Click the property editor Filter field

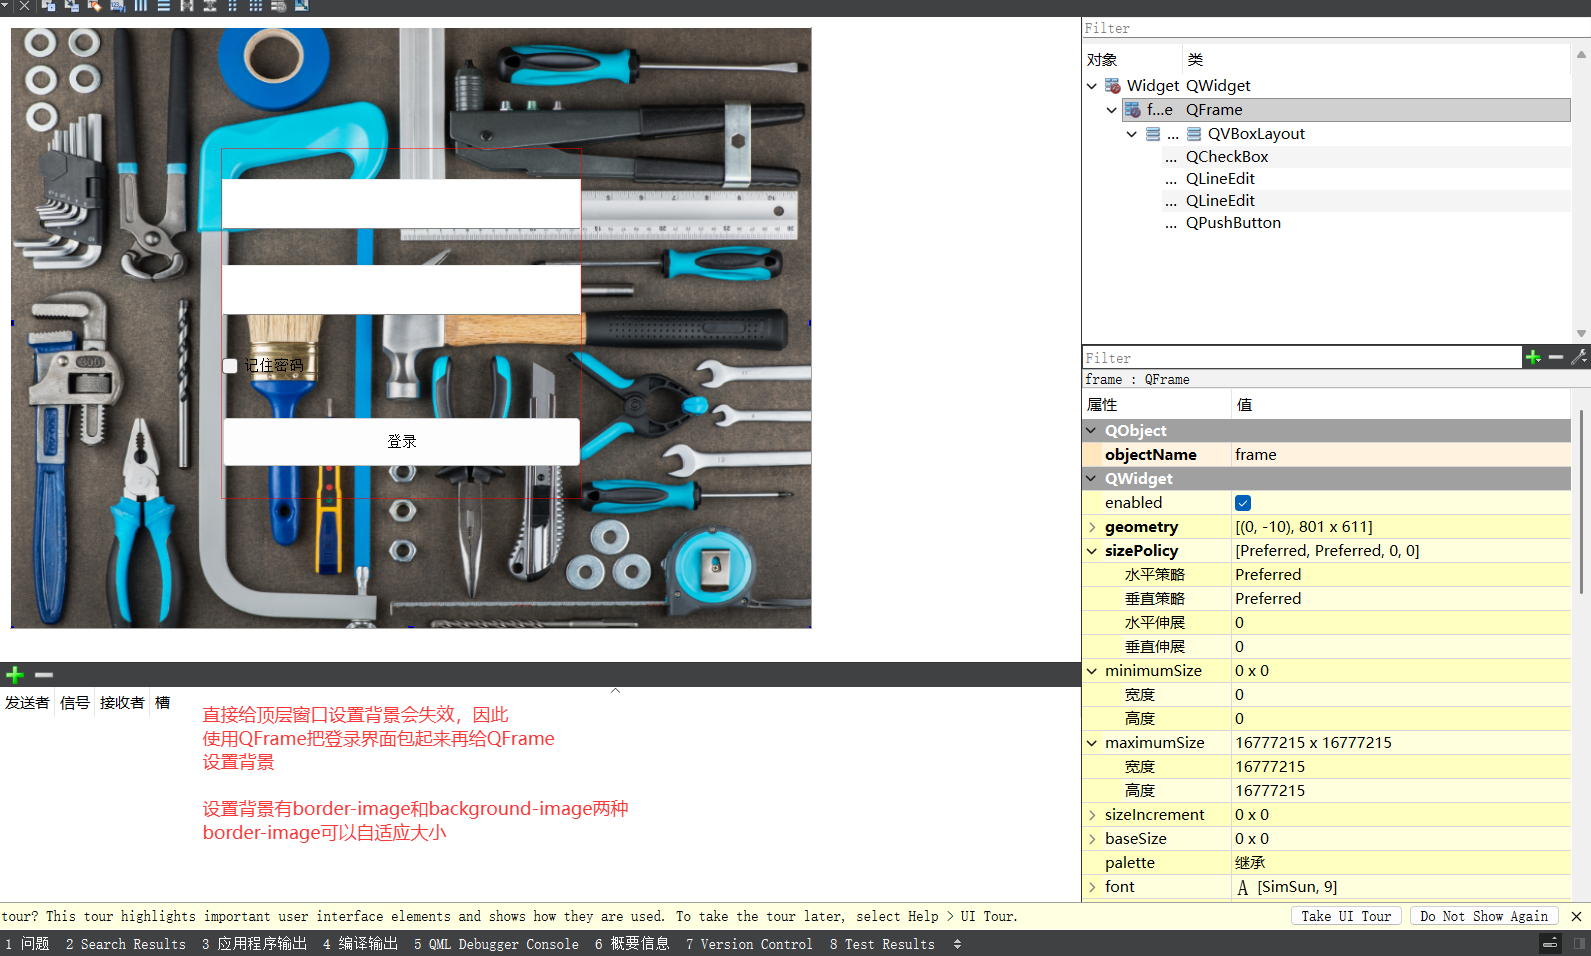[1301, 357]
